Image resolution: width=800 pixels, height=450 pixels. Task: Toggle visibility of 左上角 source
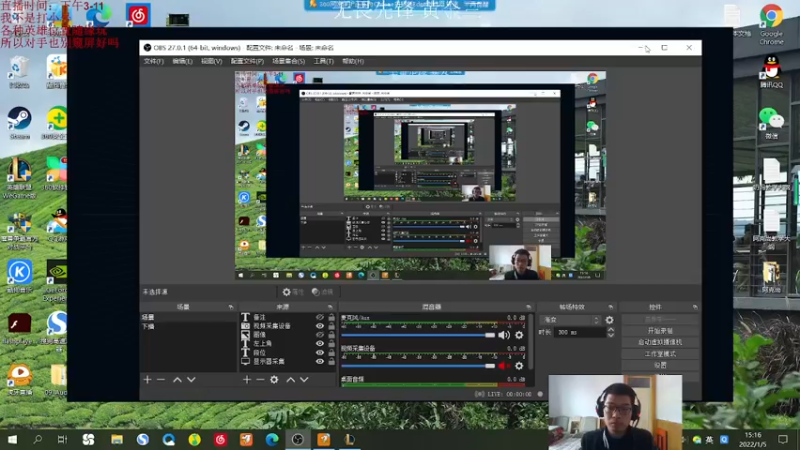pyautogui.click(x=320, y=343)
